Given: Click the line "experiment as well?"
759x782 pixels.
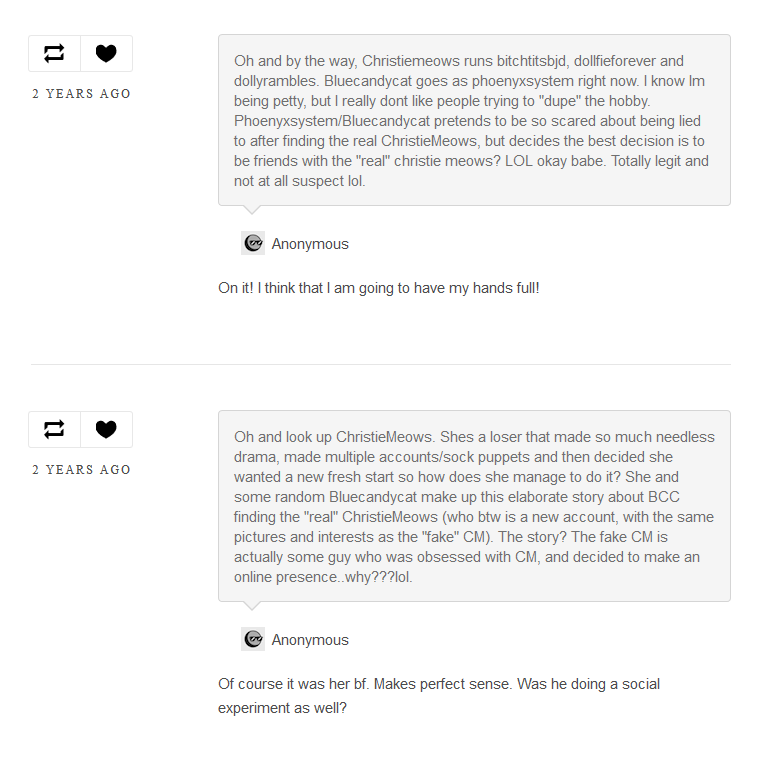Looking at the screenshot, I should (282, 708).
